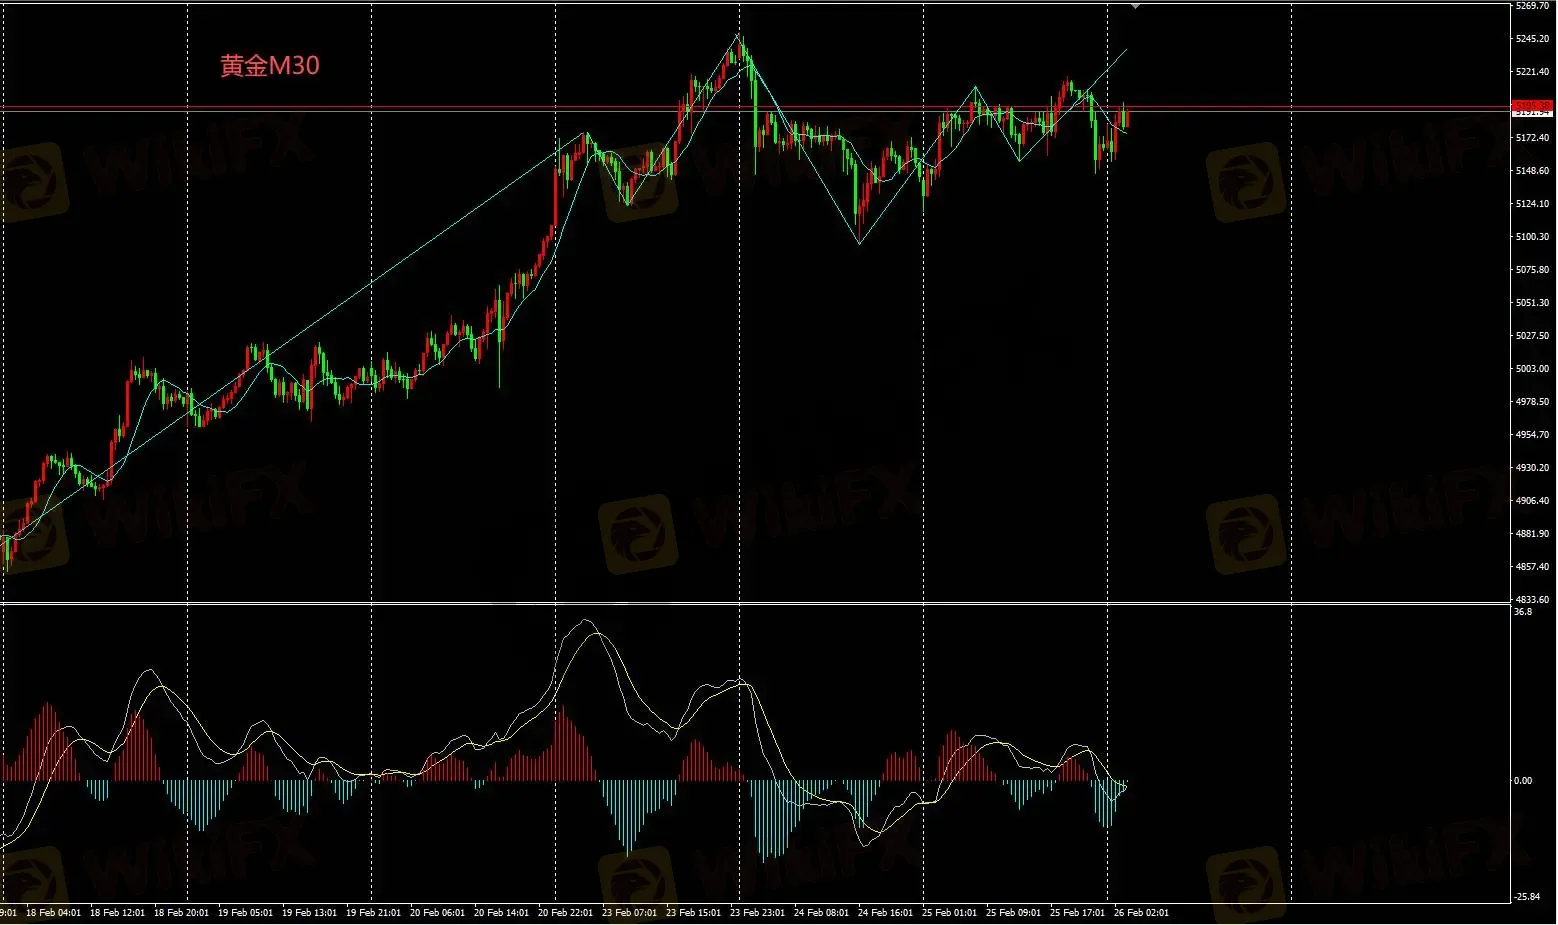Click the 5124.10 price axis label
The image size is (1558, 925).
(x=1532, y=204)
